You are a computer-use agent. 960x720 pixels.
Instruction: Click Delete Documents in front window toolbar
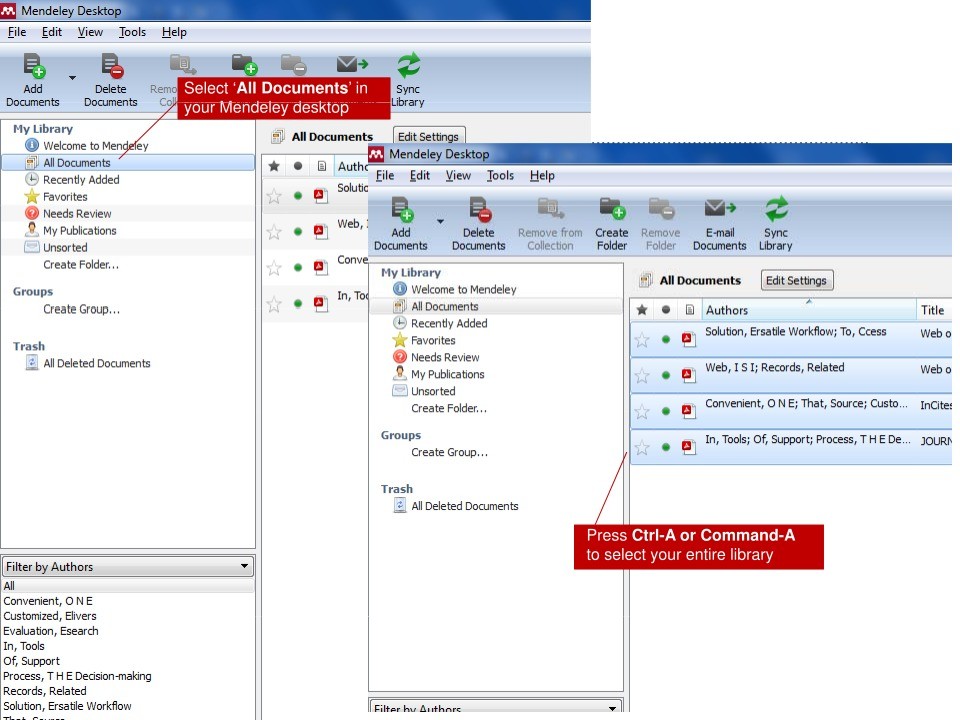pyautogui.click(x=479, y=224)
